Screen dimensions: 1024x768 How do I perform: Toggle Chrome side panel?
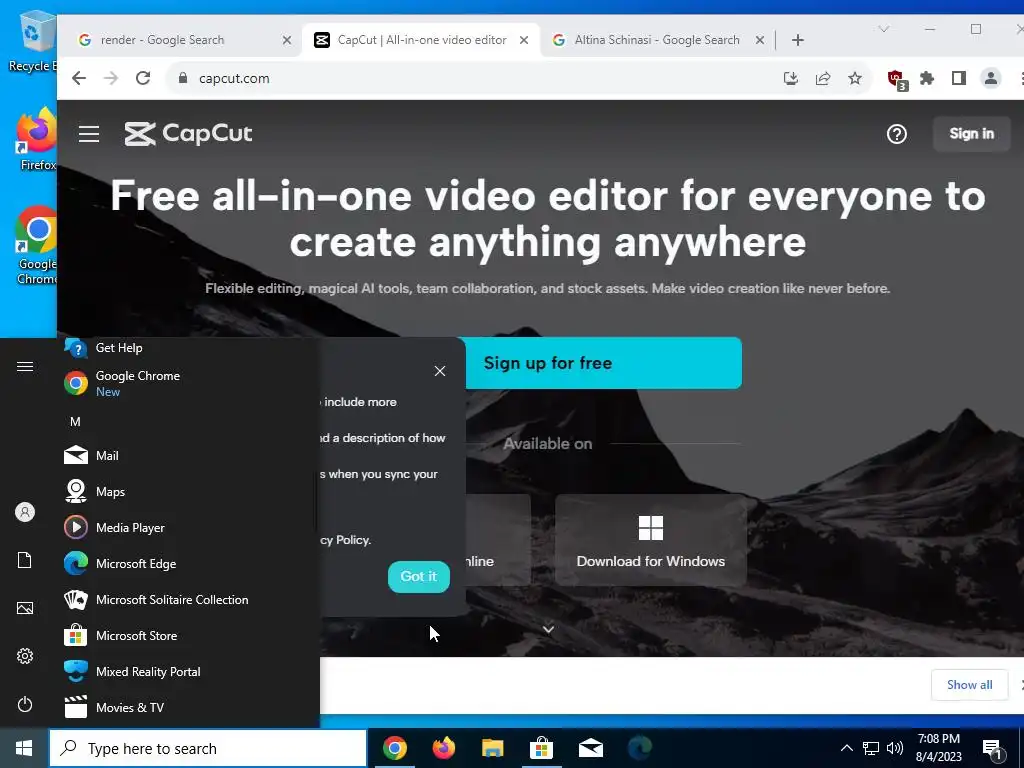[x=959, y=78]
